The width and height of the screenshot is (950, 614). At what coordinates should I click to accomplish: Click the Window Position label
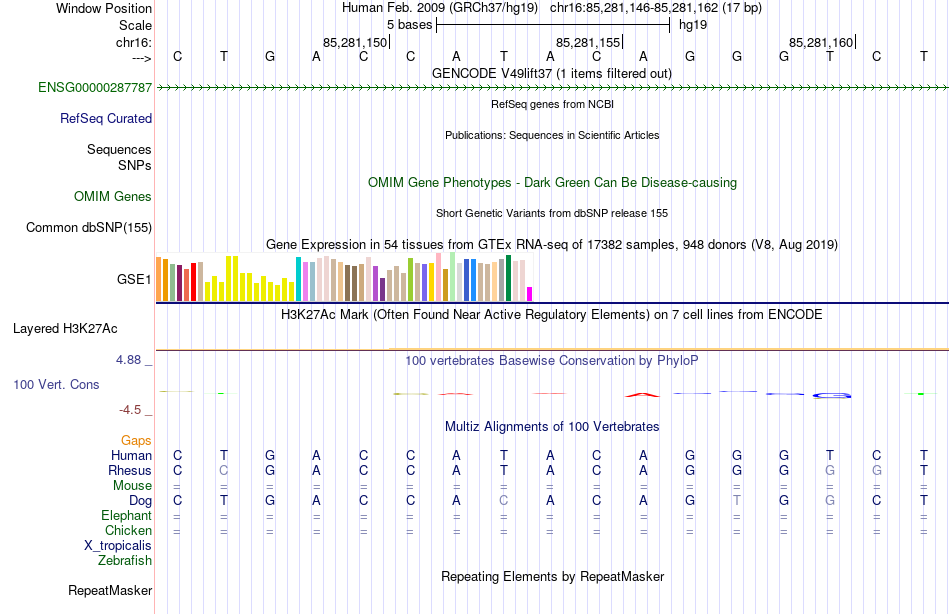pyautogui.click(x=104, y=8)
